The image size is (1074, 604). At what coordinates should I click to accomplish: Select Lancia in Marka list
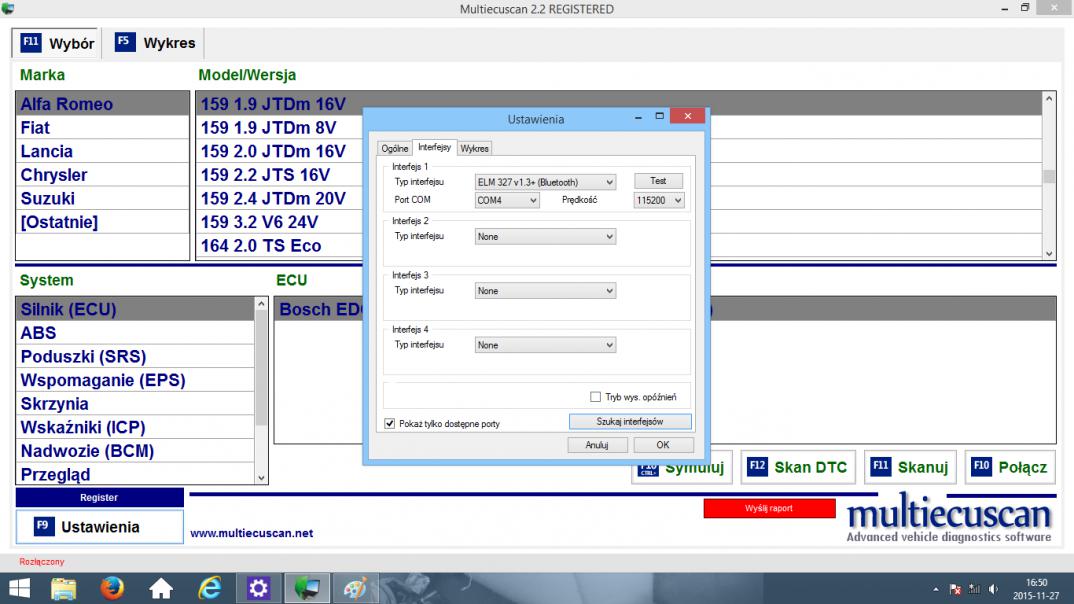tap(103, 151)
